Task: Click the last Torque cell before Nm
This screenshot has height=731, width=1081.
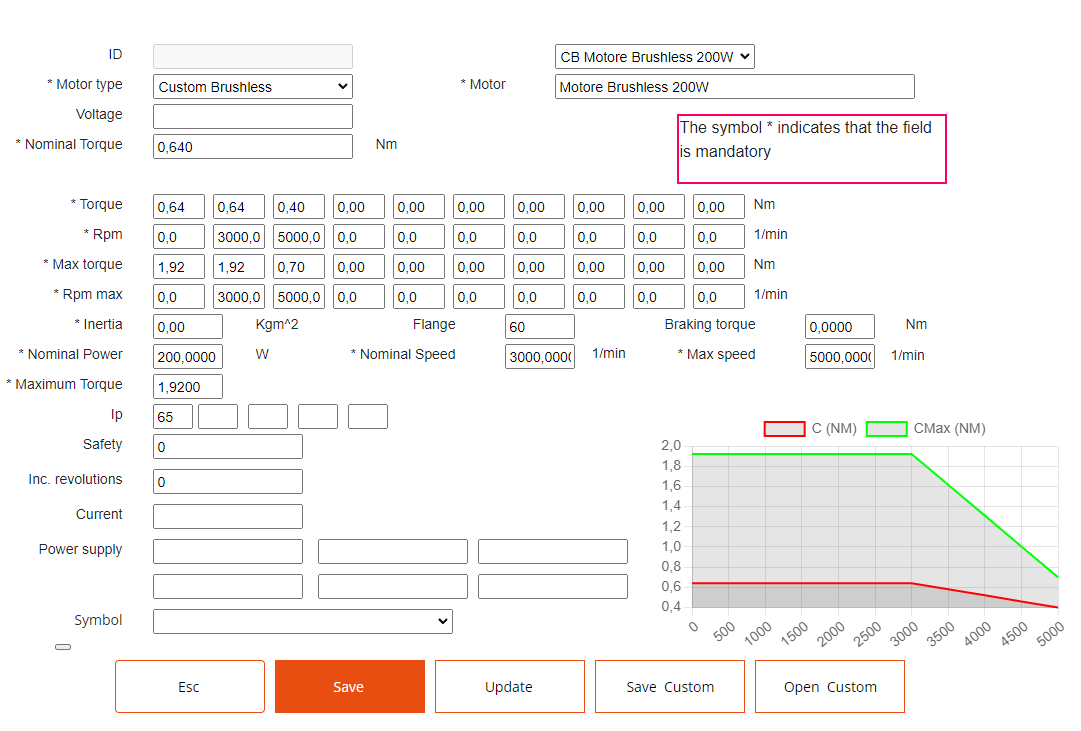Action: pyautogui.click(x=718, y=207)
